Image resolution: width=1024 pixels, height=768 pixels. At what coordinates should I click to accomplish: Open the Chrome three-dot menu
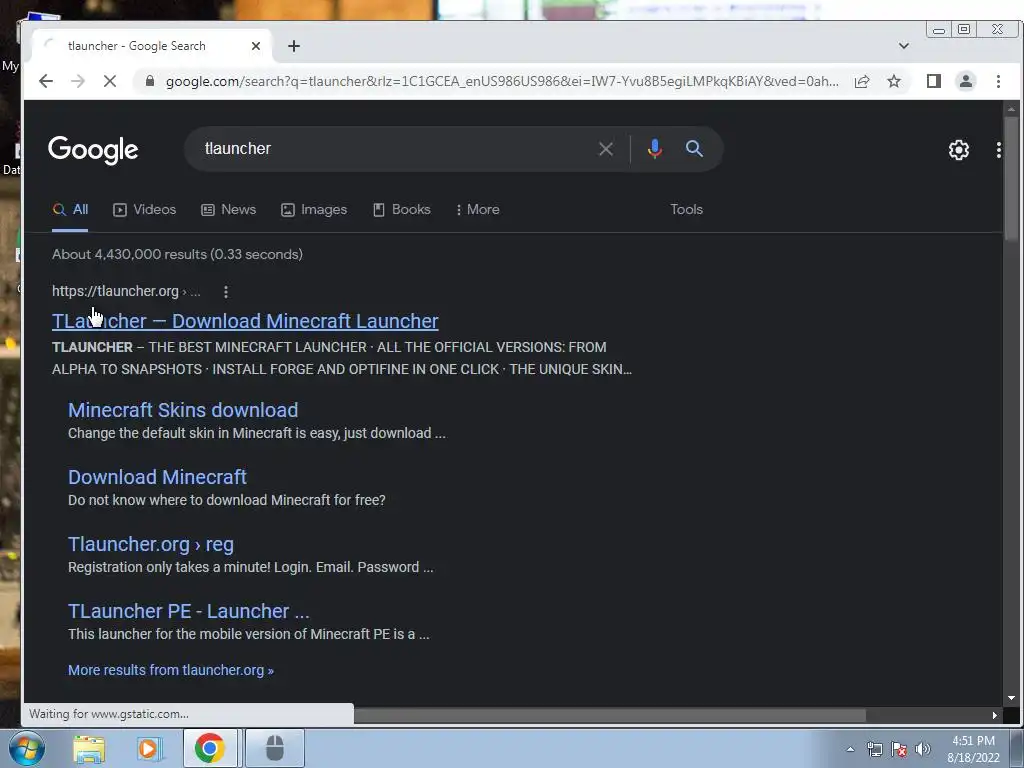(x=998, y=81)
